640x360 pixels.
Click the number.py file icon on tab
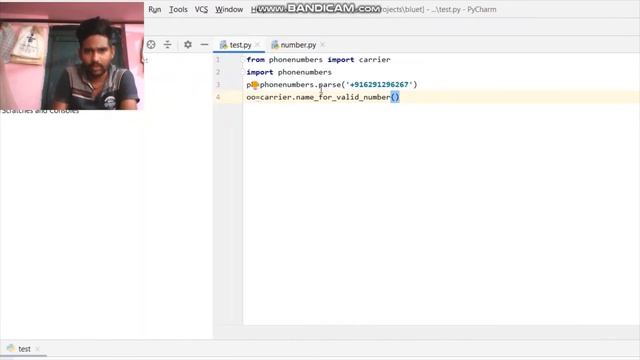tap(275, 45)
